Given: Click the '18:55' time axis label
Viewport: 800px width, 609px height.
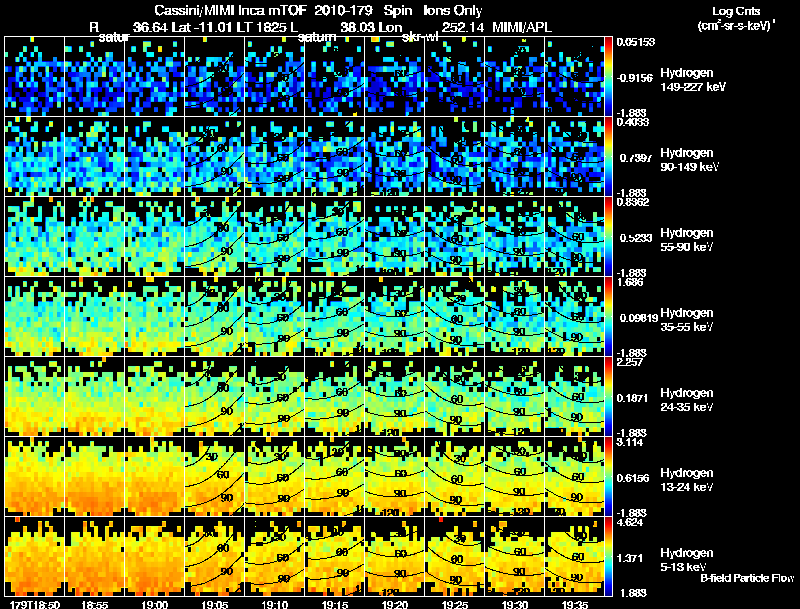Looking at the screenshot, I should pyautogui.click(x=95, y=604).
